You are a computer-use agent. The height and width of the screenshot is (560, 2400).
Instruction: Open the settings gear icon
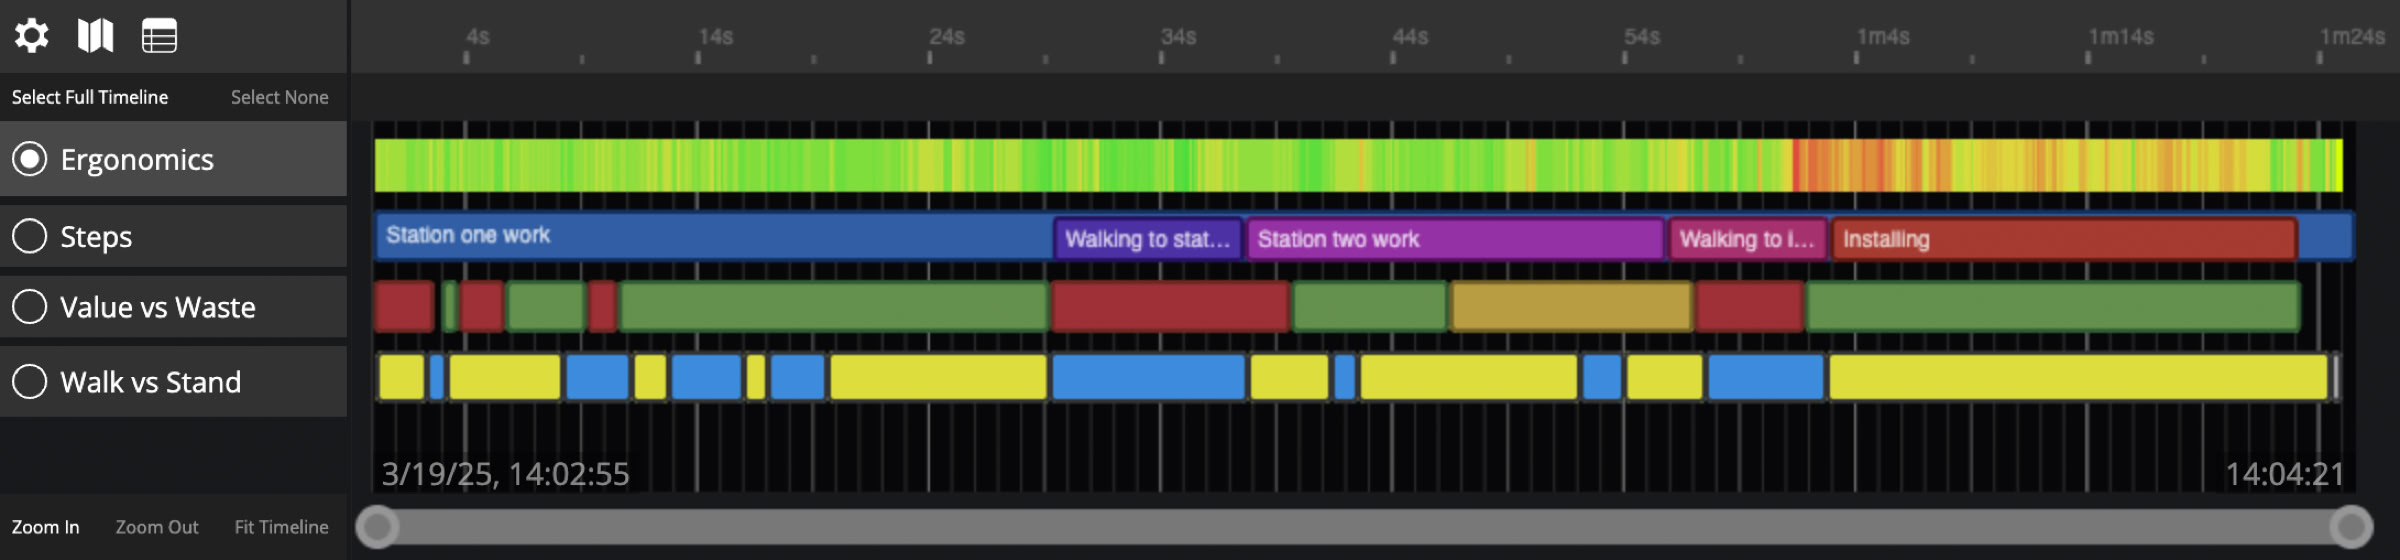(x=31, y=36)
